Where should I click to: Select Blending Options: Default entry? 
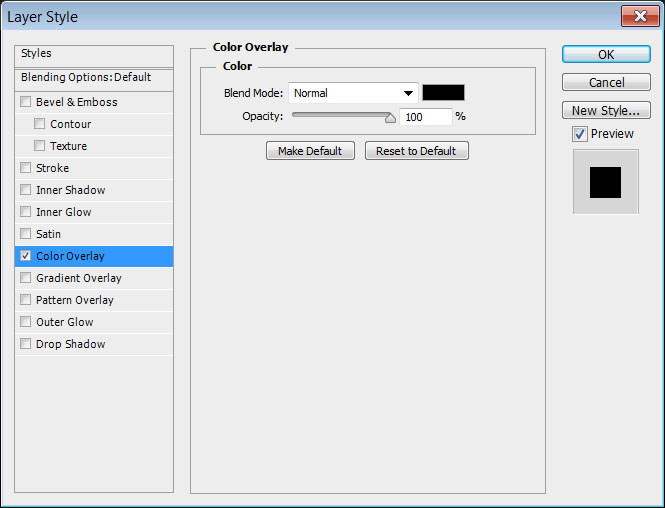coord(86,77)
